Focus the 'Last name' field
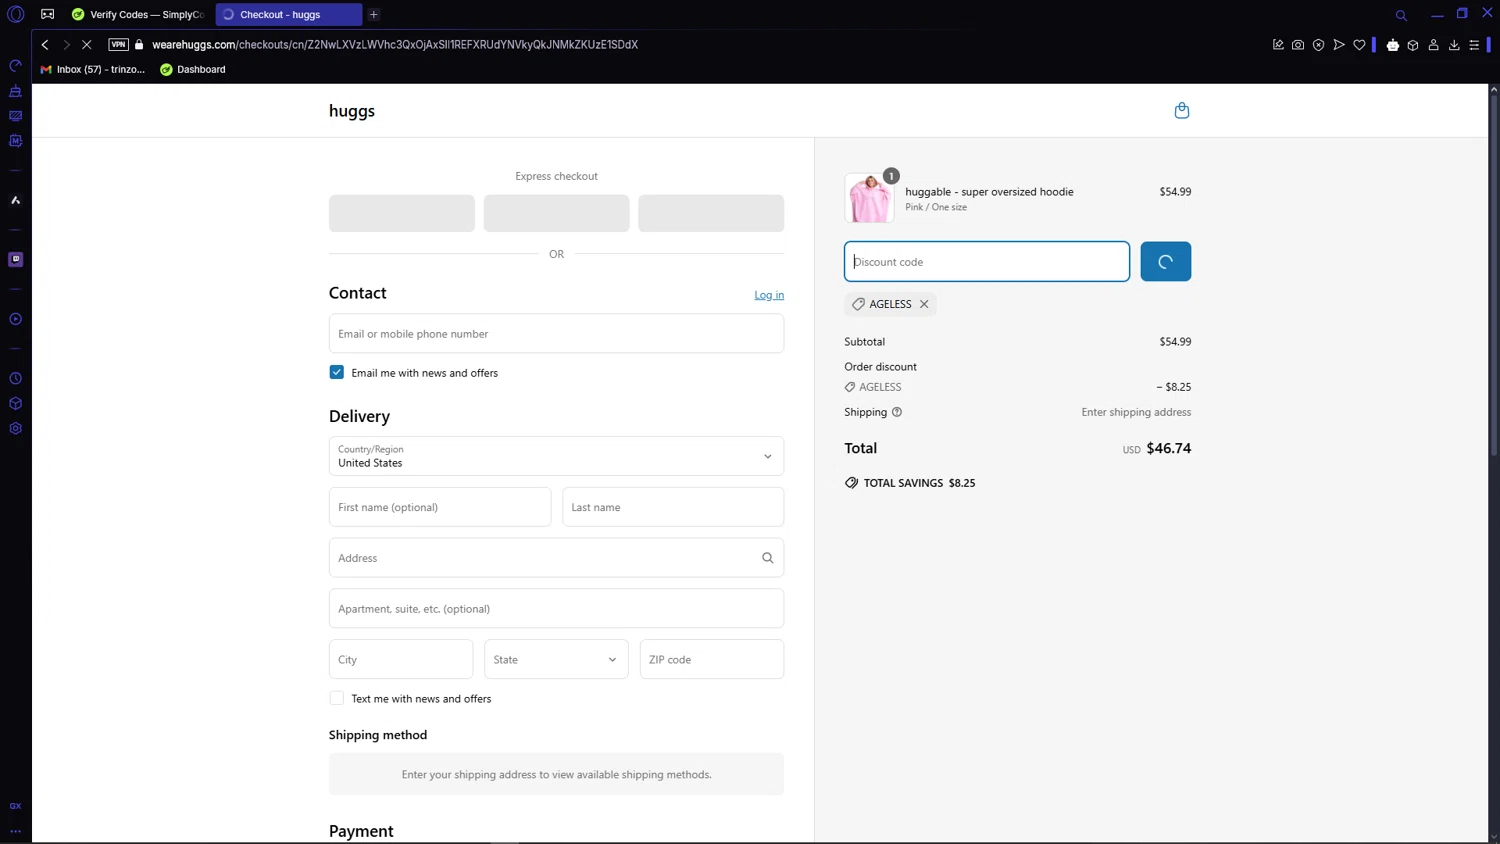 point(673,507)
